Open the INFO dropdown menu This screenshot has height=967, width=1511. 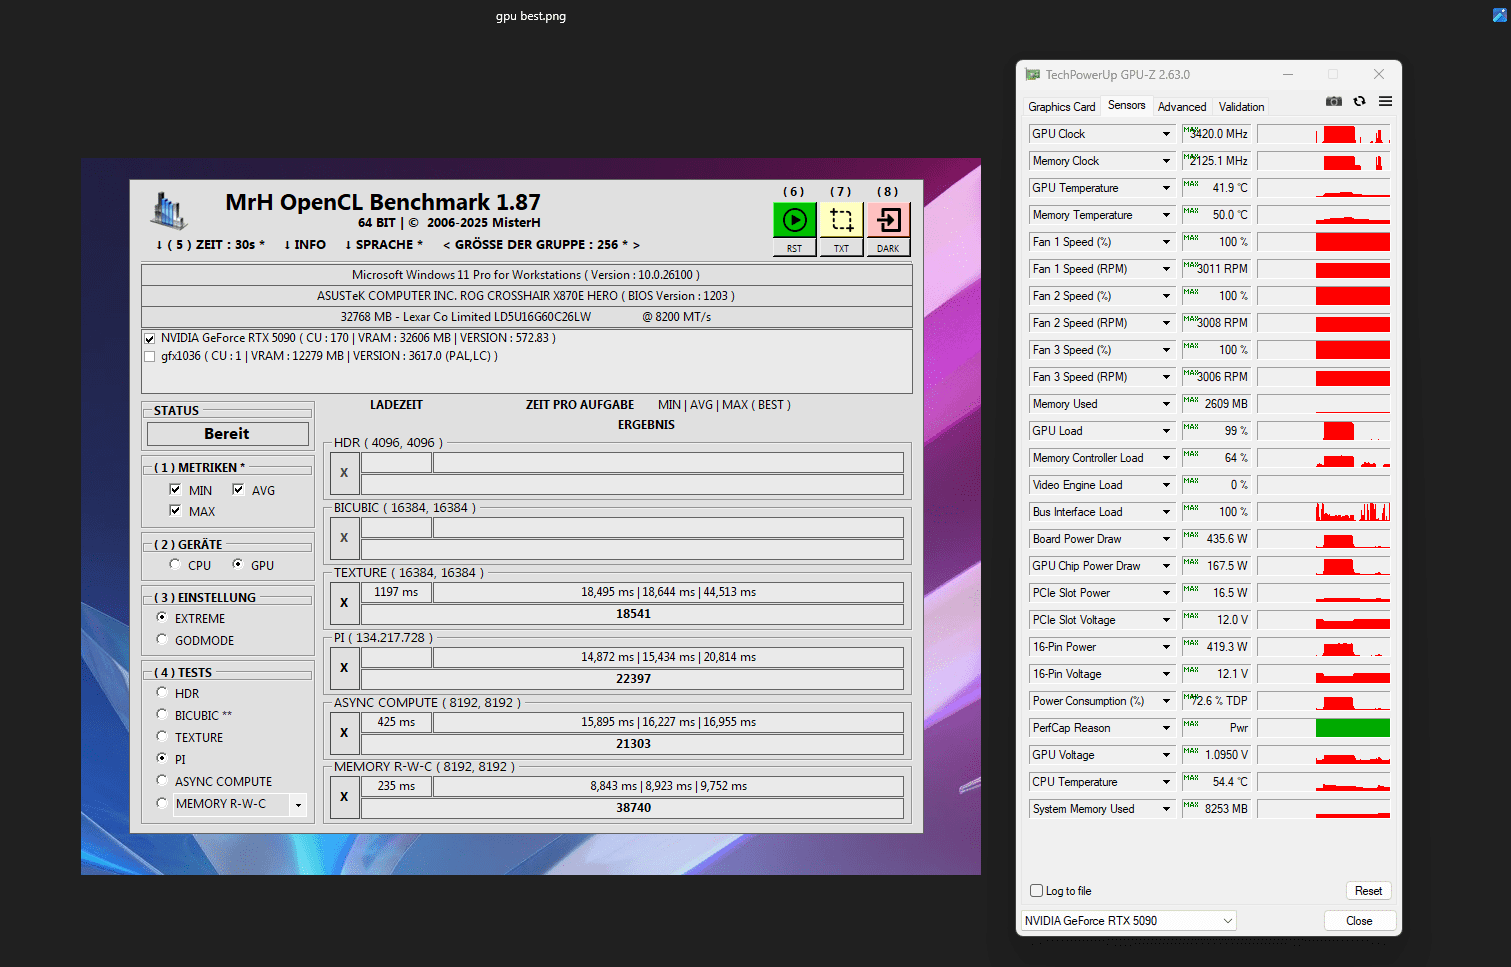[x=305, y=245]
